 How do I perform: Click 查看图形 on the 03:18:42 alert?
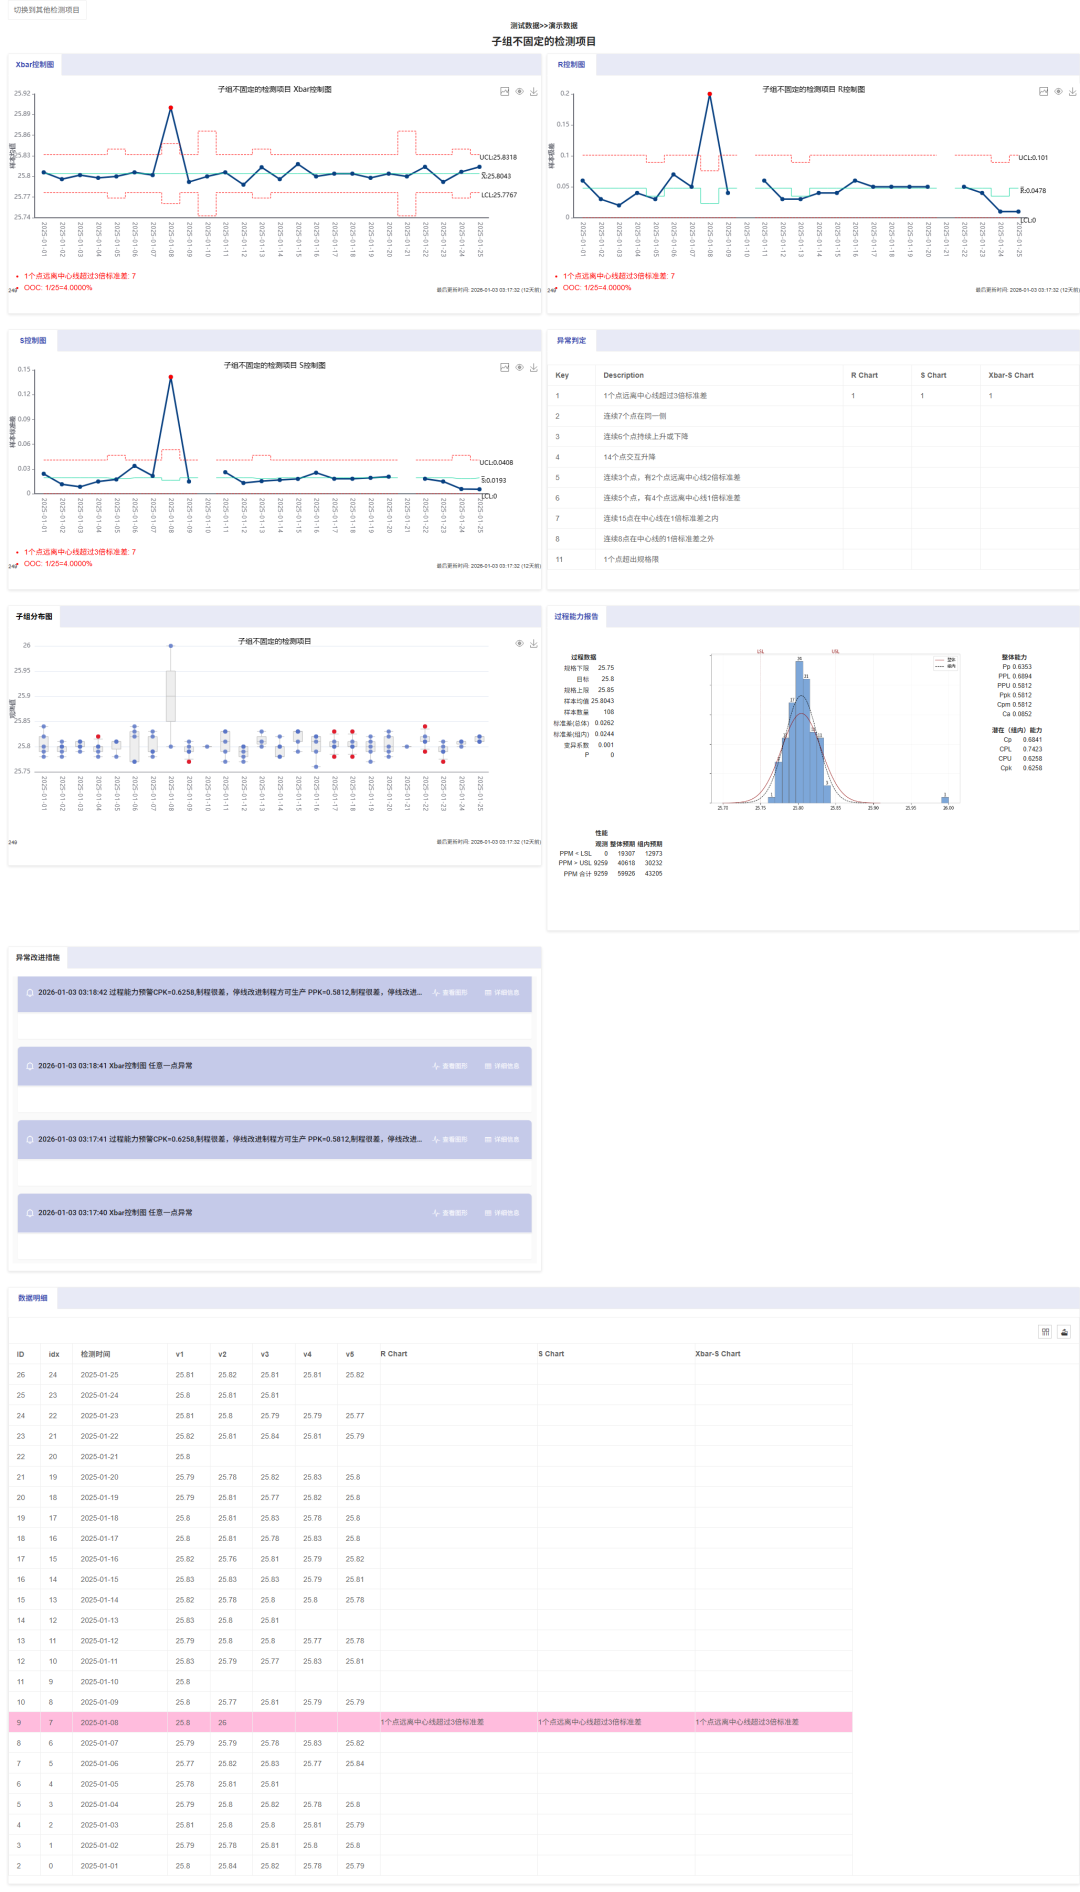click(451, 993)
